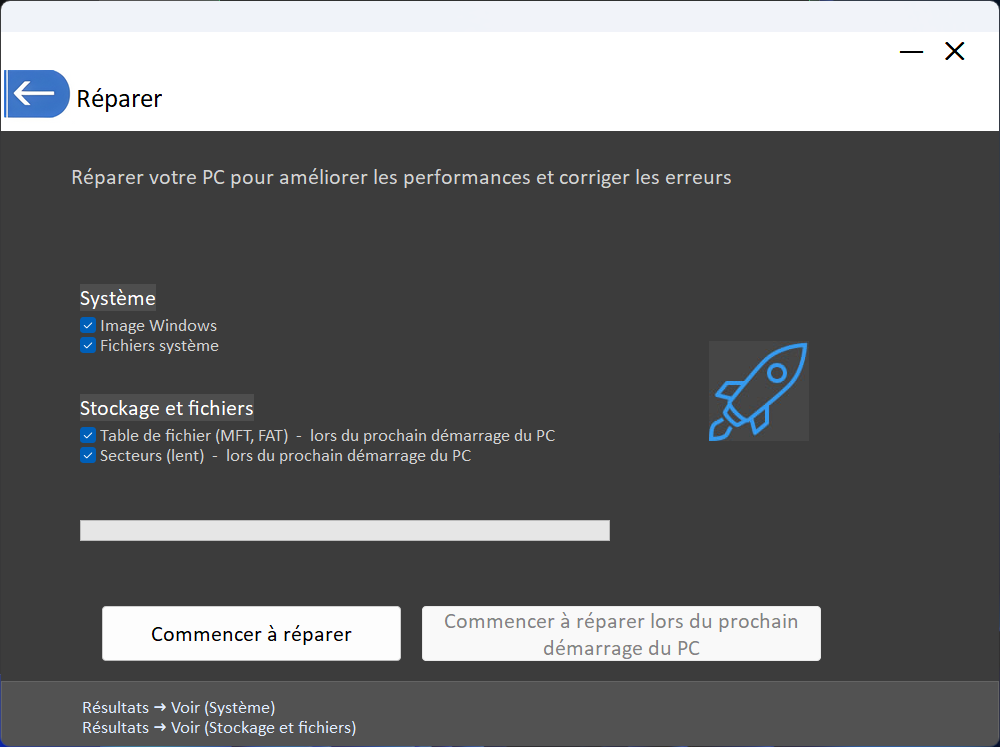Screen dimensions: 1000x747
Task: Close the Réparer window
Action: pos(954,51)
